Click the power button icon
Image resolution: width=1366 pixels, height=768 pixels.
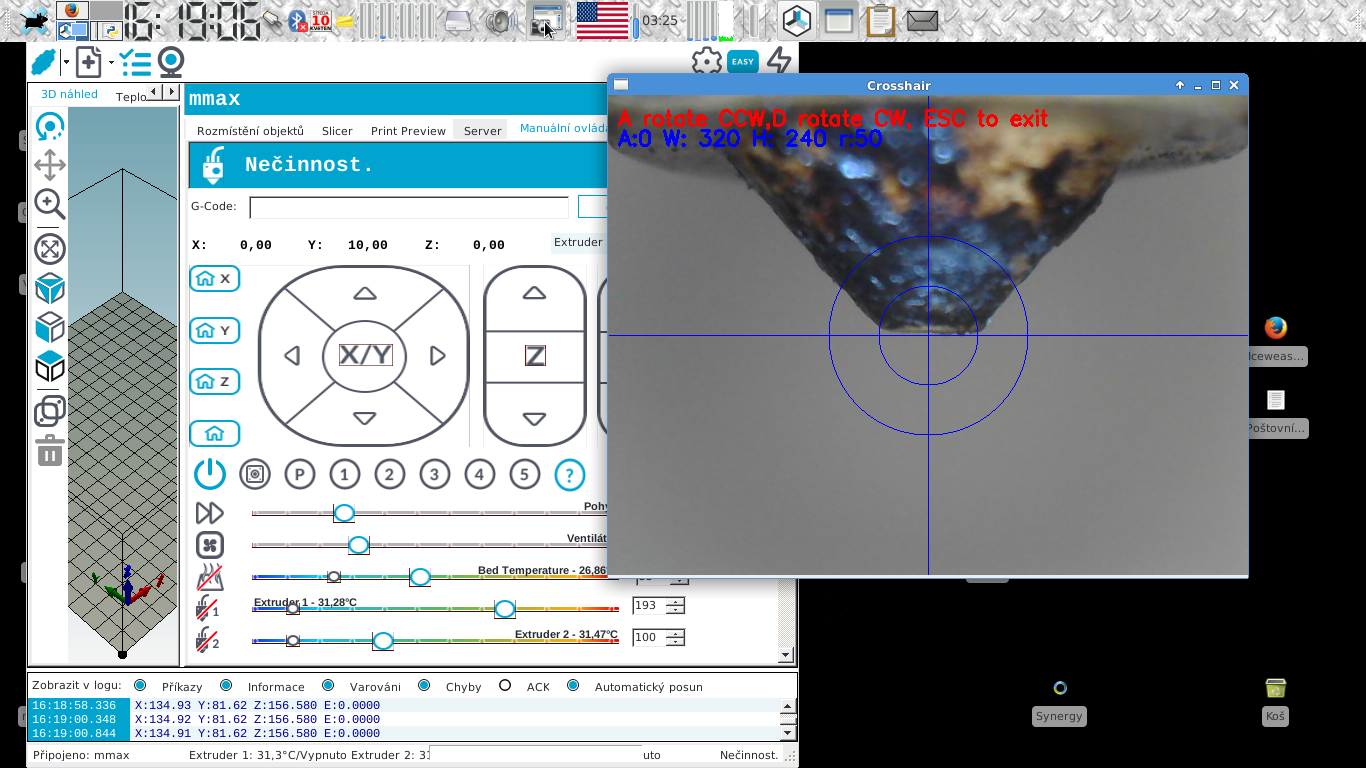tap(210, 474)
